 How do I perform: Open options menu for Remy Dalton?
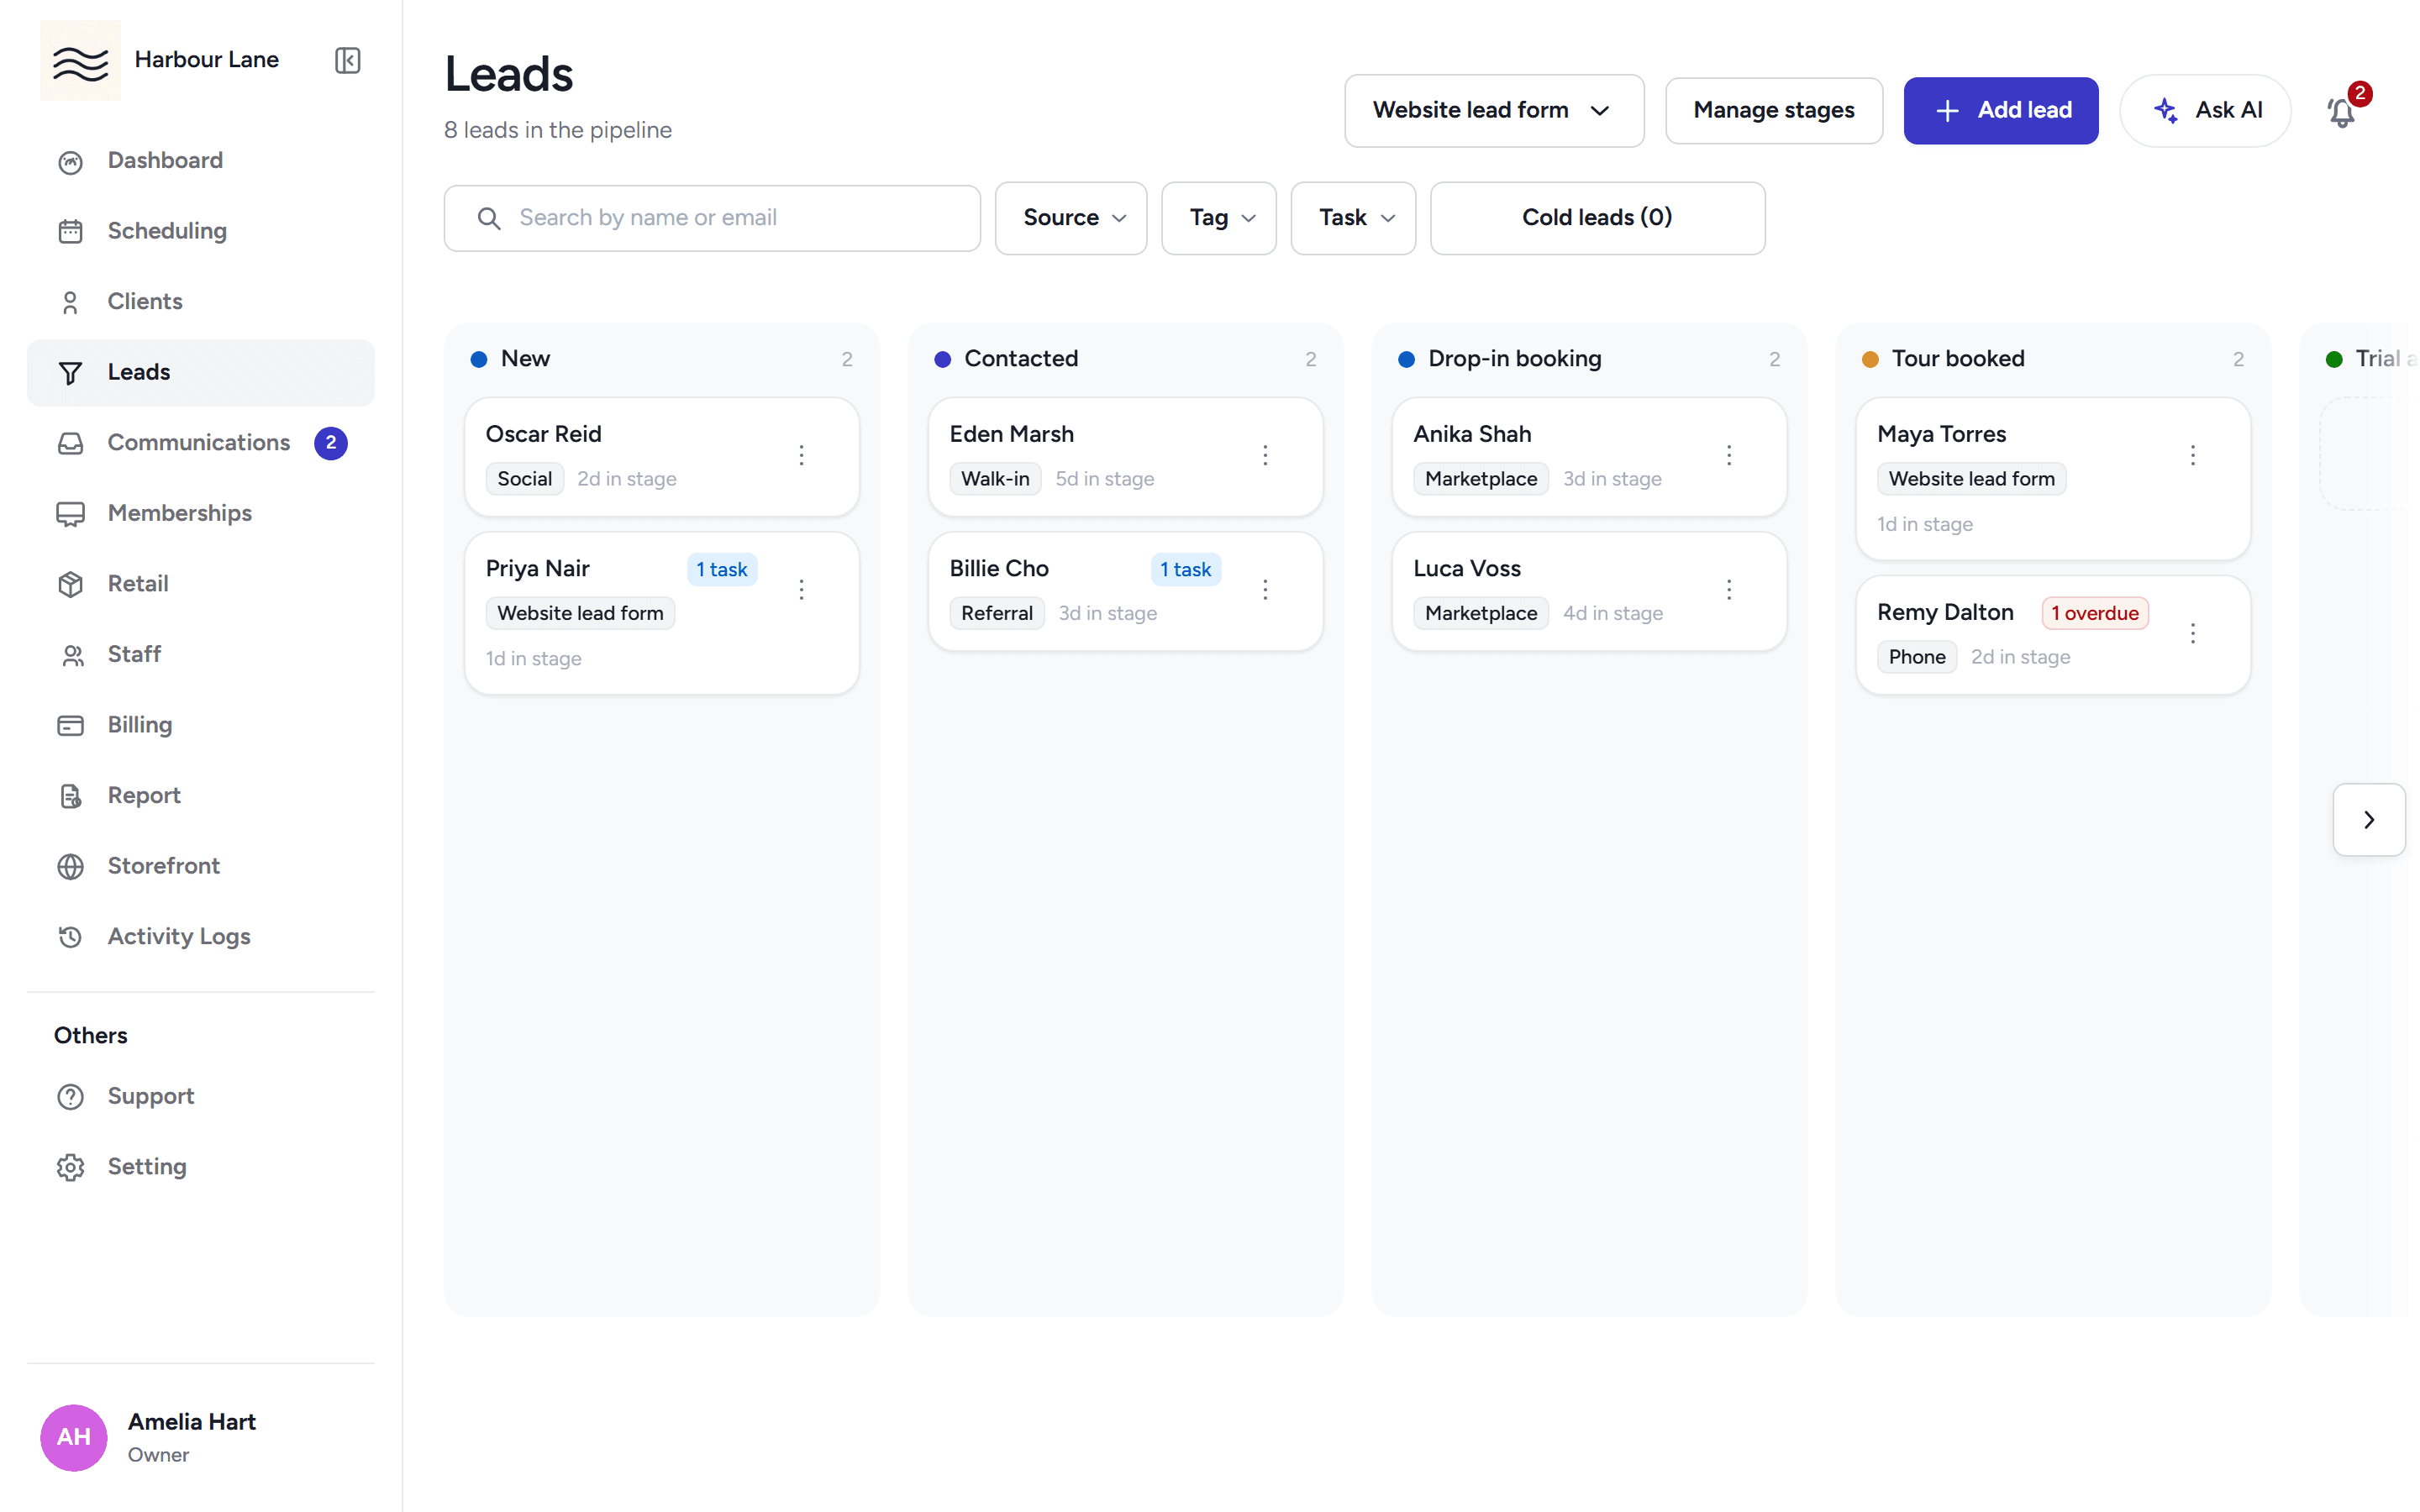2193,634
